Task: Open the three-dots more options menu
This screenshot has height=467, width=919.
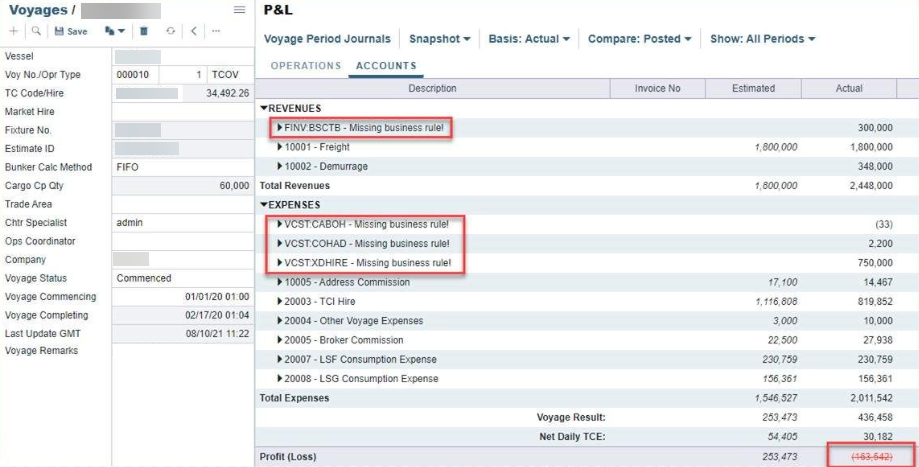Action: coord(217,31)
